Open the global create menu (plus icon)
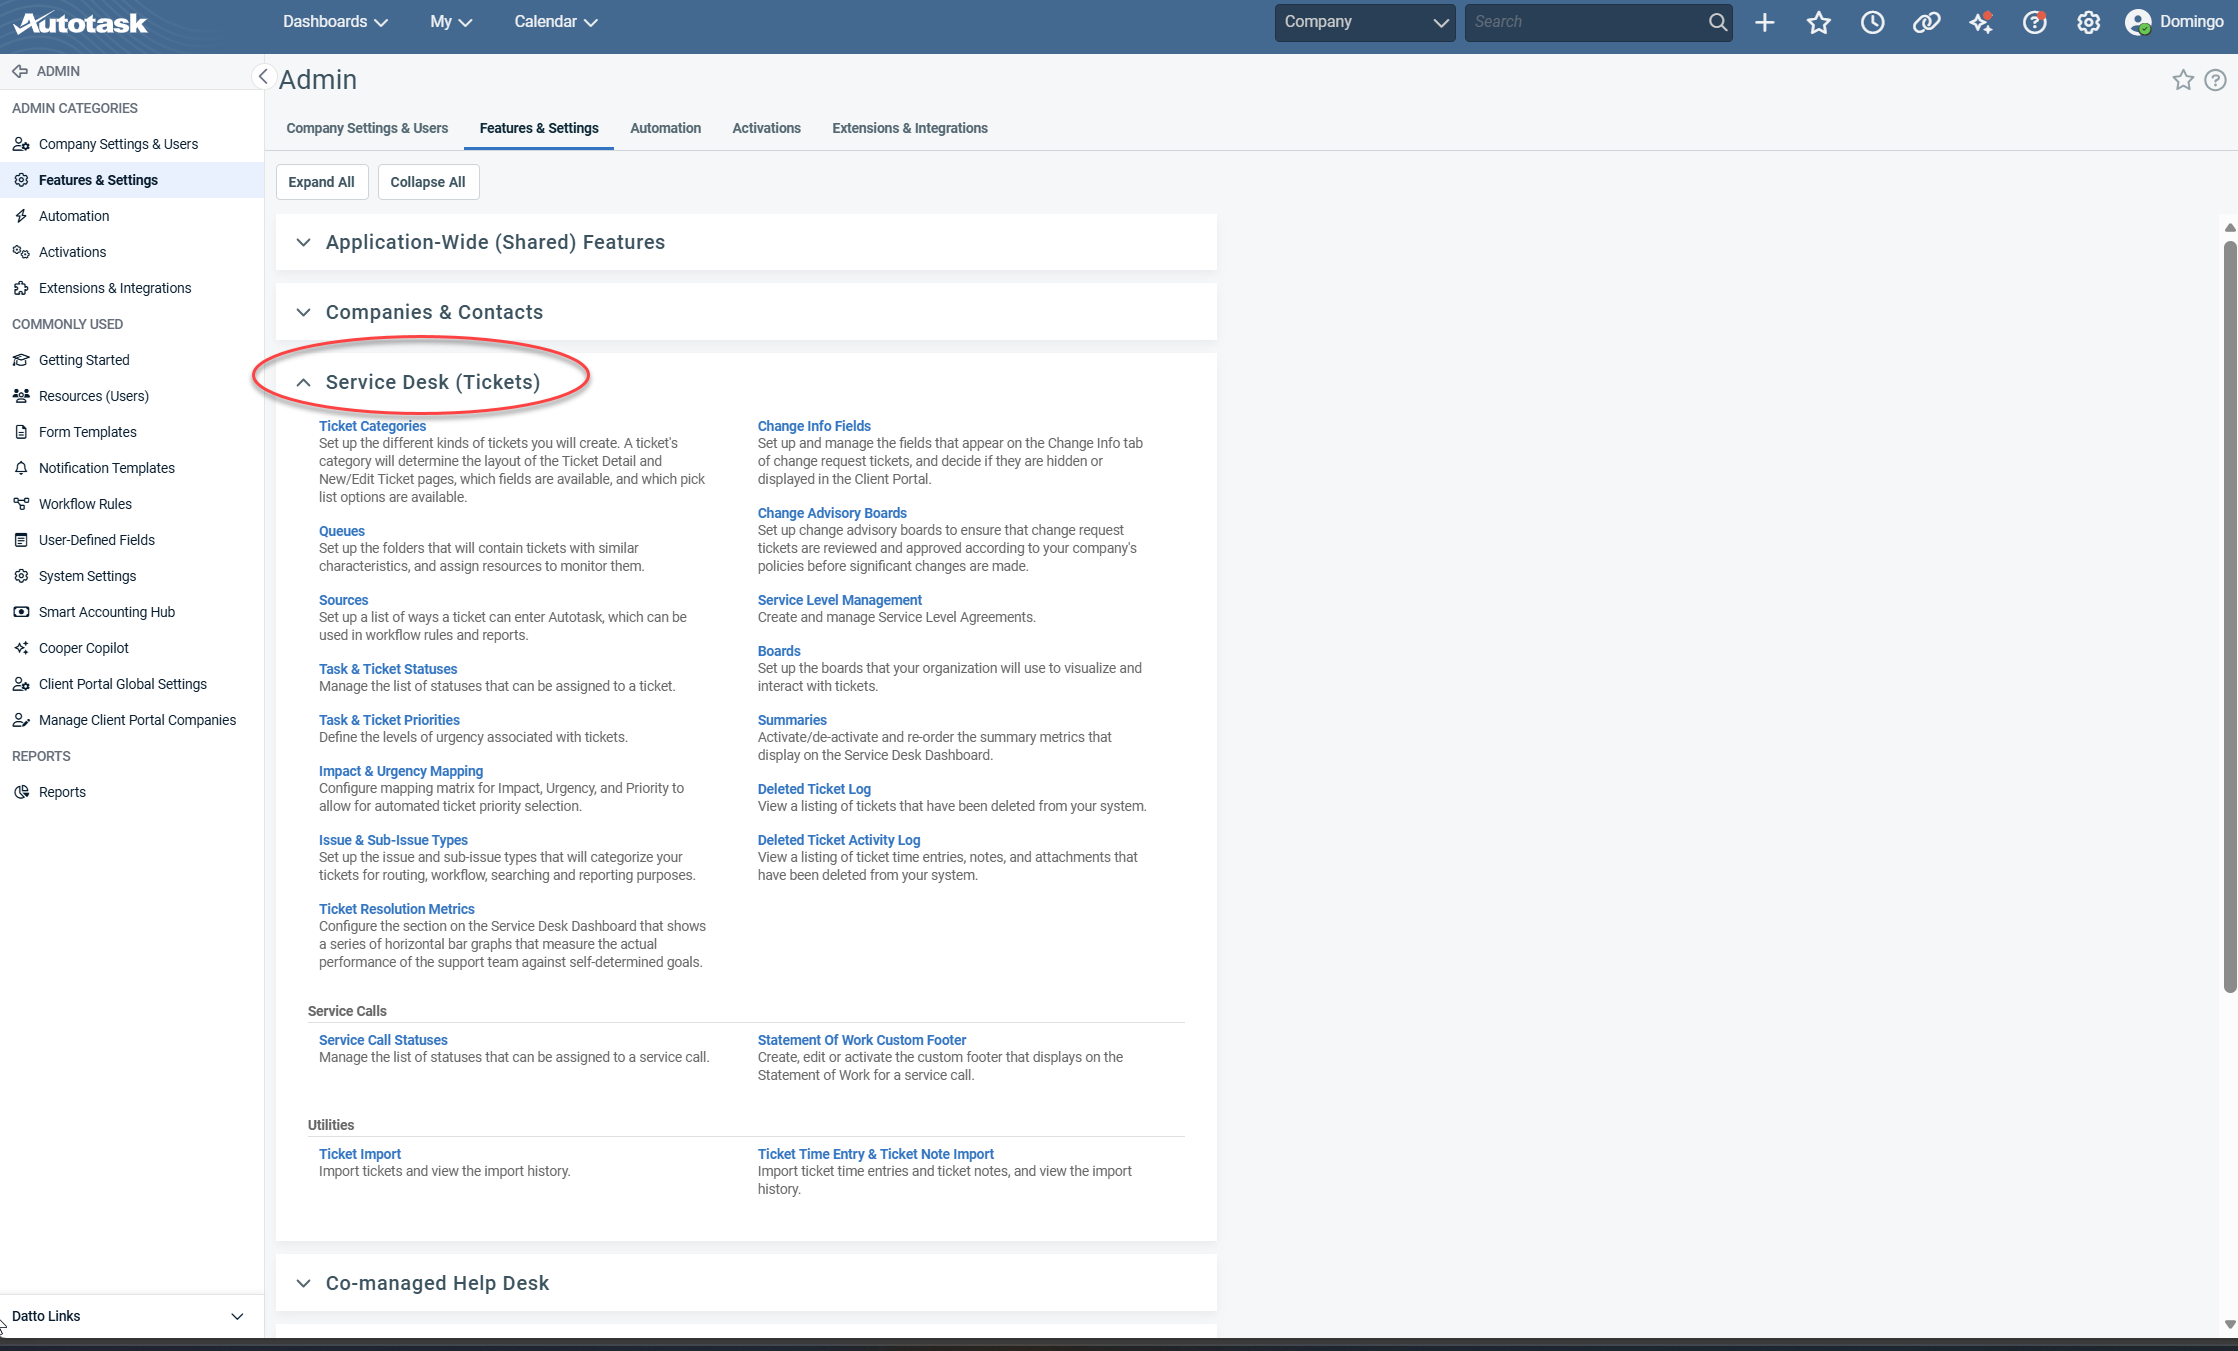This screenshot has height=1351, width=2238. pyautogui.click(x=1765, y=21)
